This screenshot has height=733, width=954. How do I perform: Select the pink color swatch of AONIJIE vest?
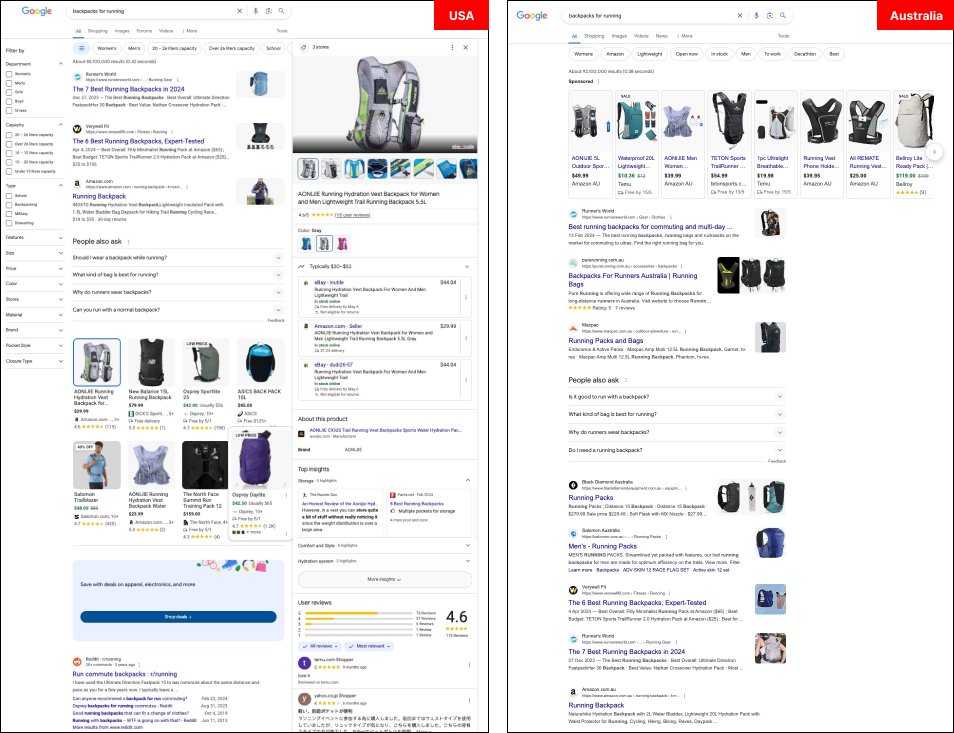click(343, 244)
